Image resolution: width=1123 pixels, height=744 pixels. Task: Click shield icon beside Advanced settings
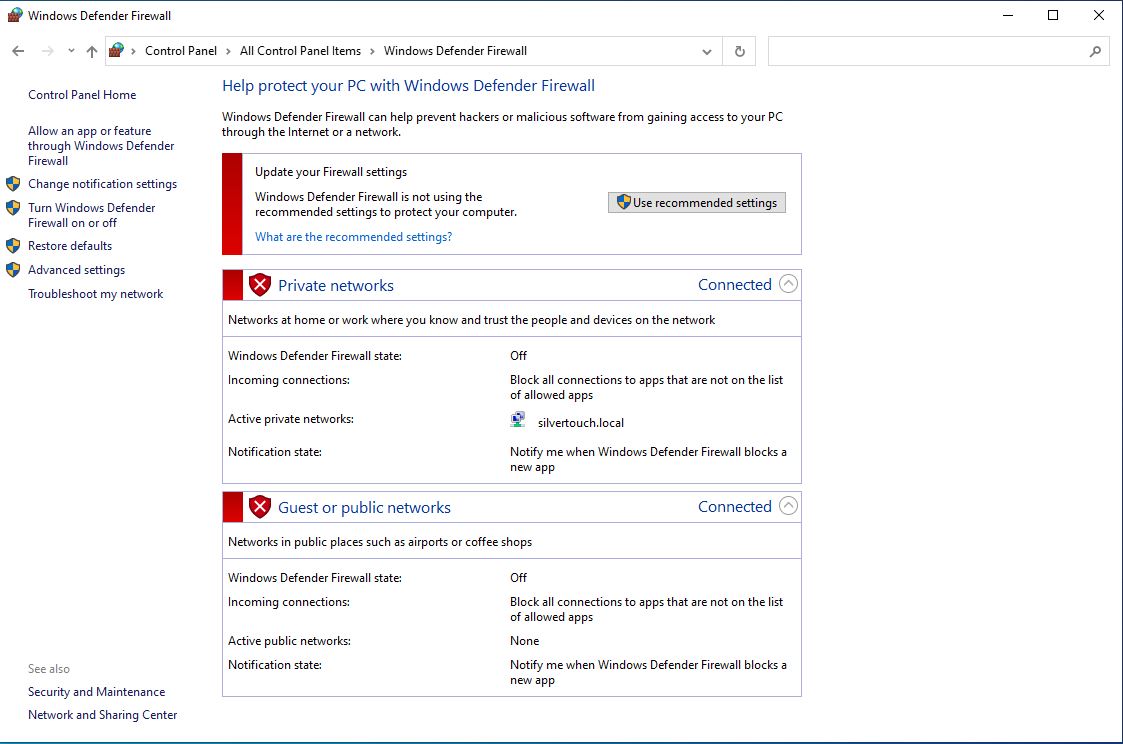13,269
